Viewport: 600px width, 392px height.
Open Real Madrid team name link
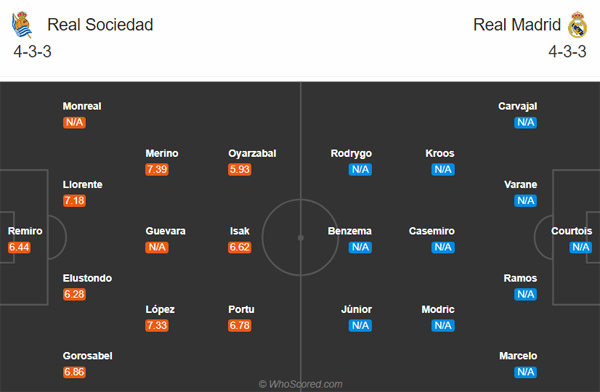point(517,25)
